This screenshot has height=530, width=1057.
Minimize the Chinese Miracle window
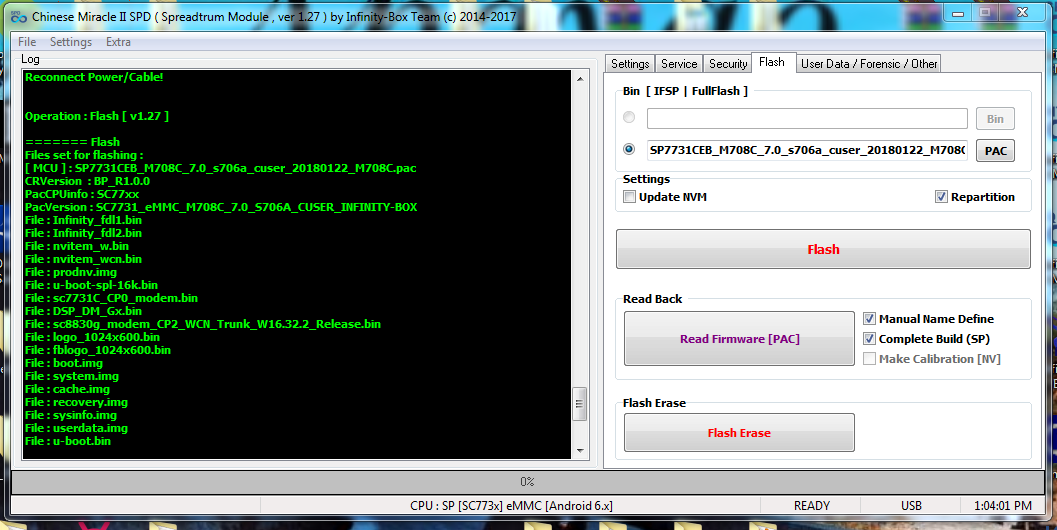958,13
